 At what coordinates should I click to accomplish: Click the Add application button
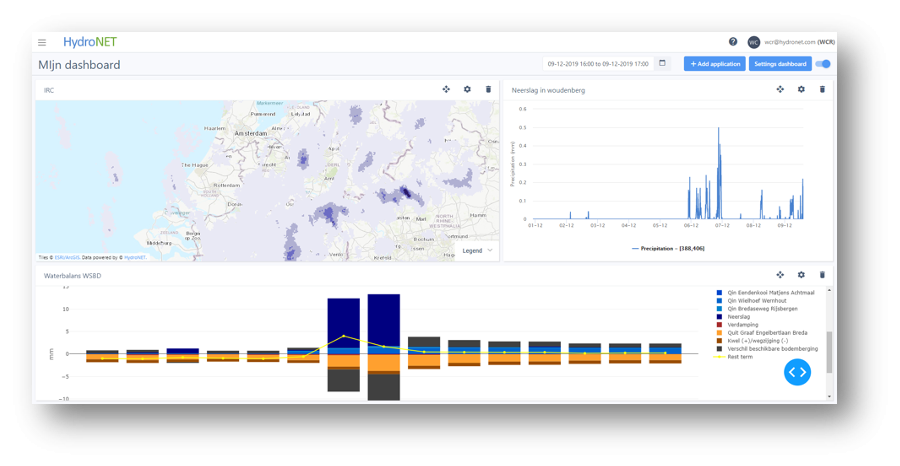pos(715,64)
